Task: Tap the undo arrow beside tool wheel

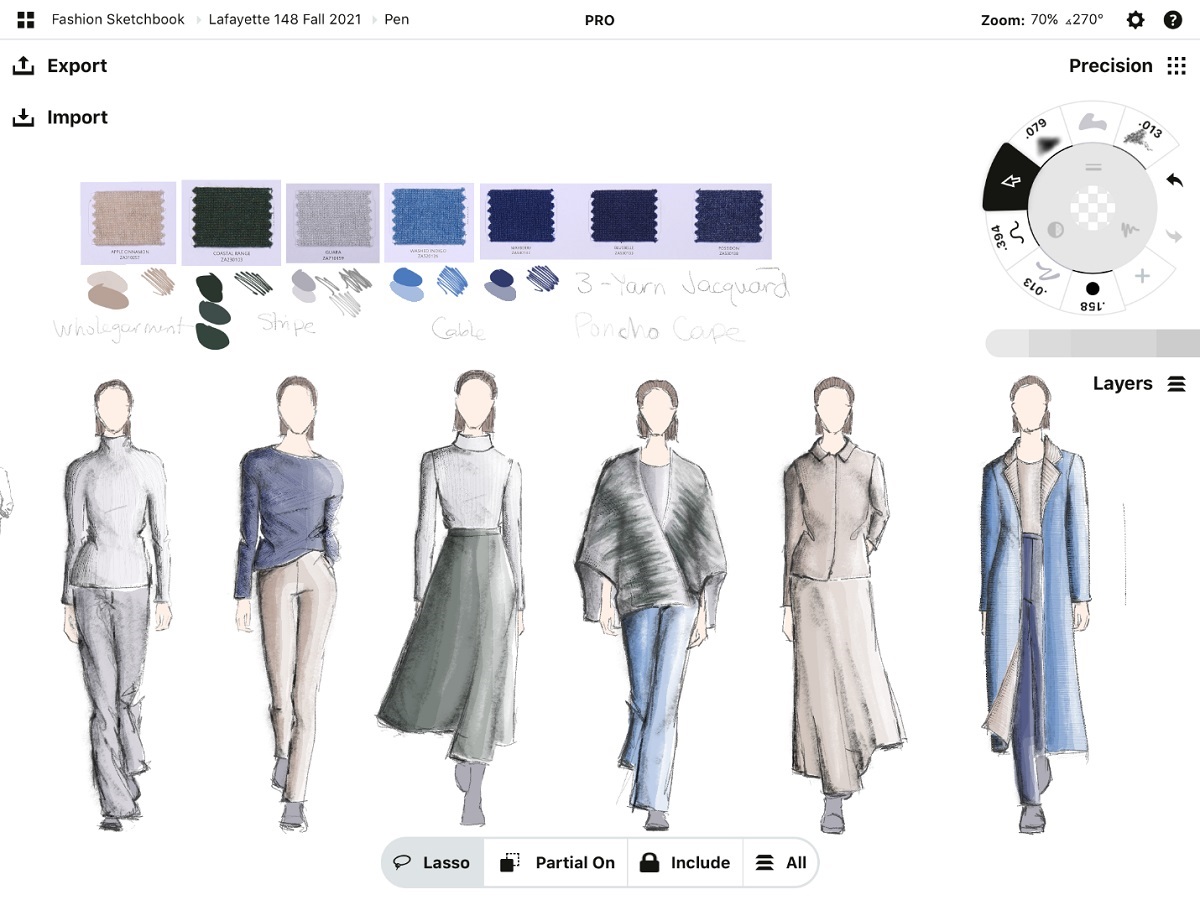Action: tap(1174, 180)
